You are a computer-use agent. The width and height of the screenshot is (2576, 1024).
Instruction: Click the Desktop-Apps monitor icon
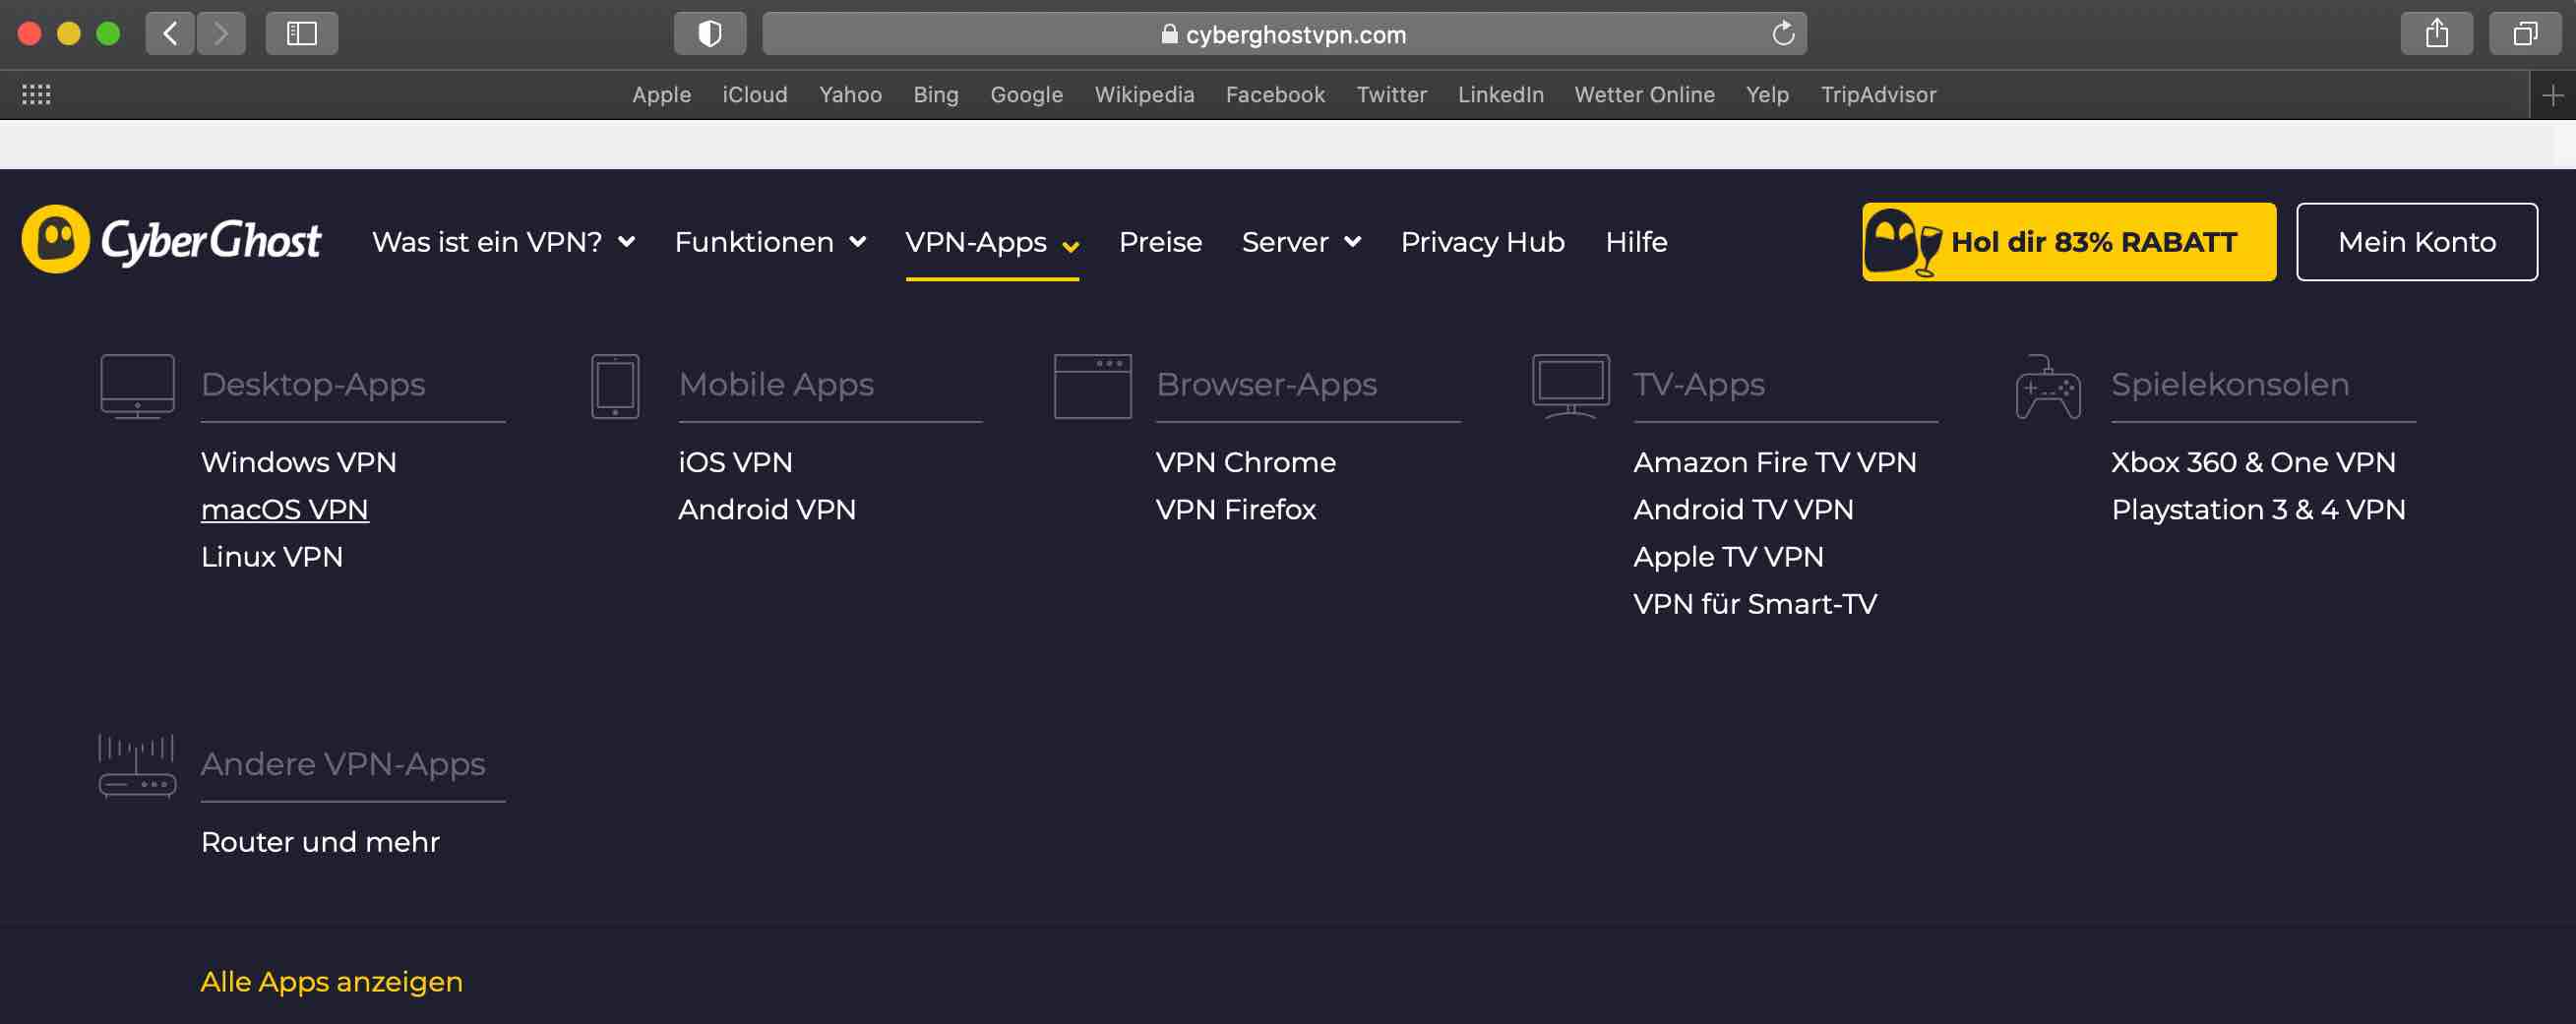(x=137, y=386)
